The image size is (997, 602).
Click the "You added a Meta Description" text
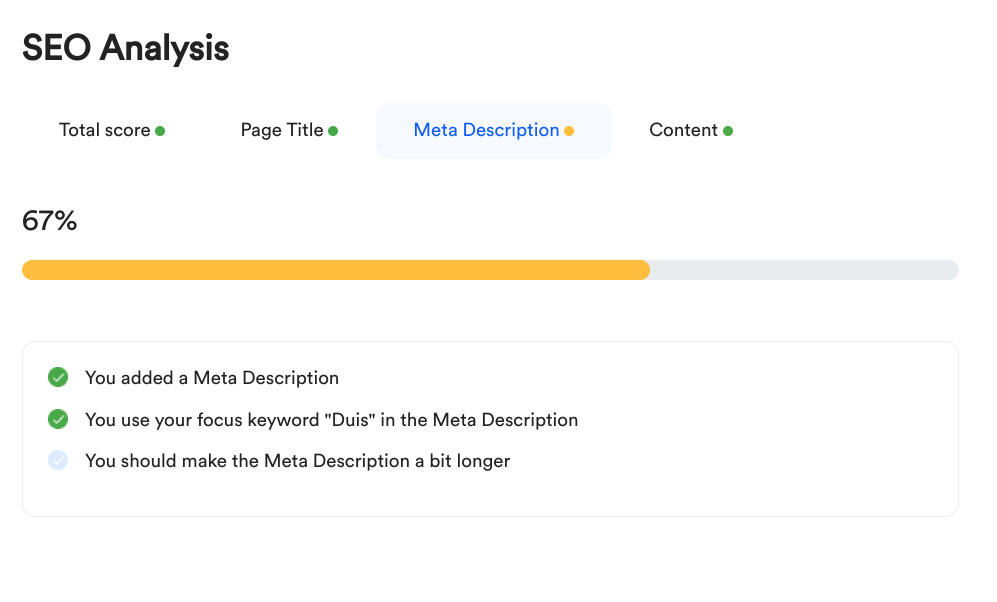coord(212,378)
